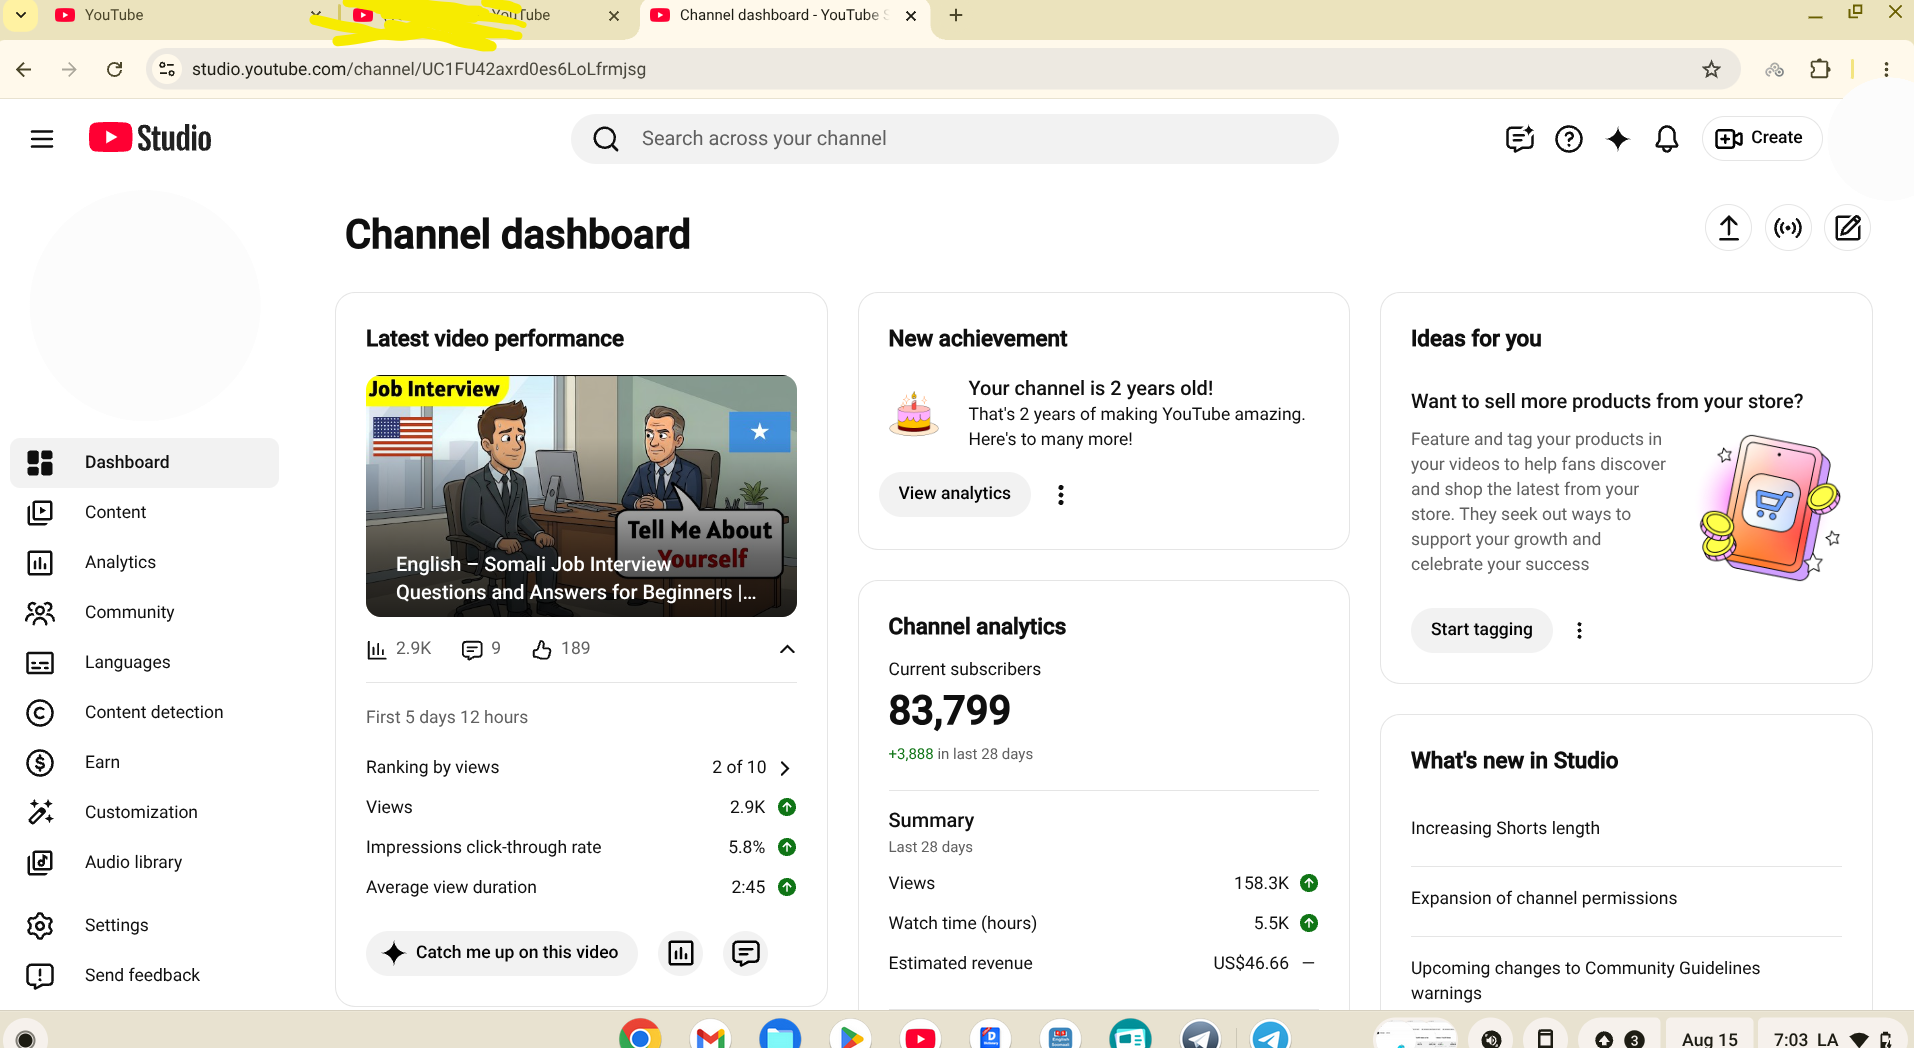Viewport: 1914px width, 1048px height.
Task: Open the Files app from the shelf
Action: coord(780,1037)
